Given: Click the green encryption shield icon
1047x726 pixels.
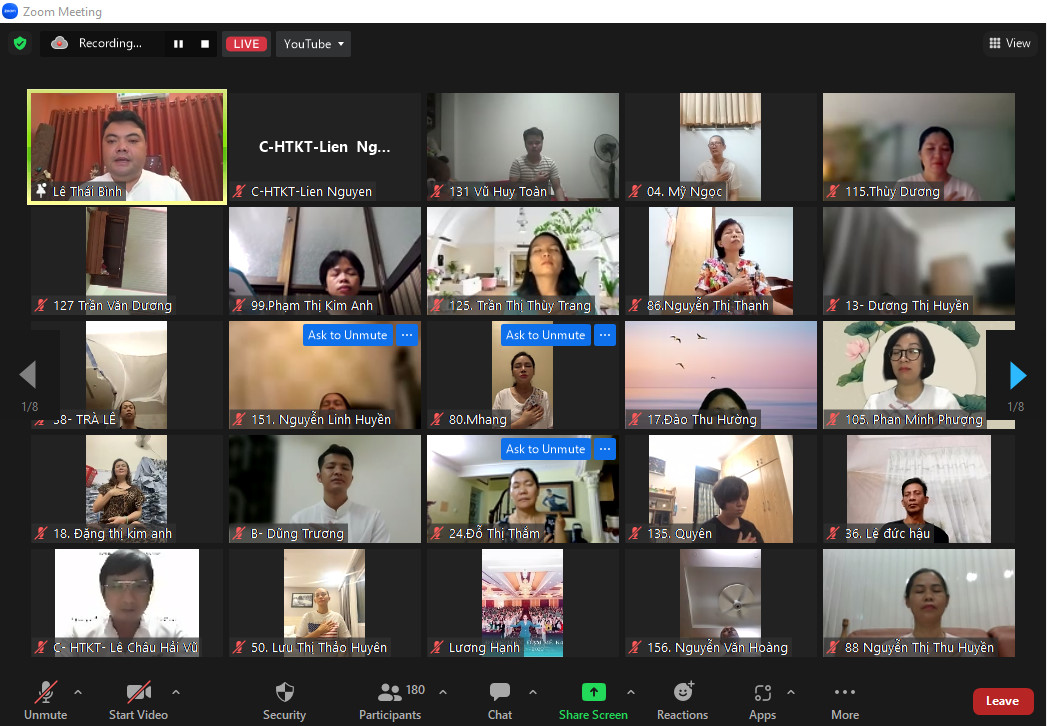Looking at the screenshot, I should click(x=20, y=43).
